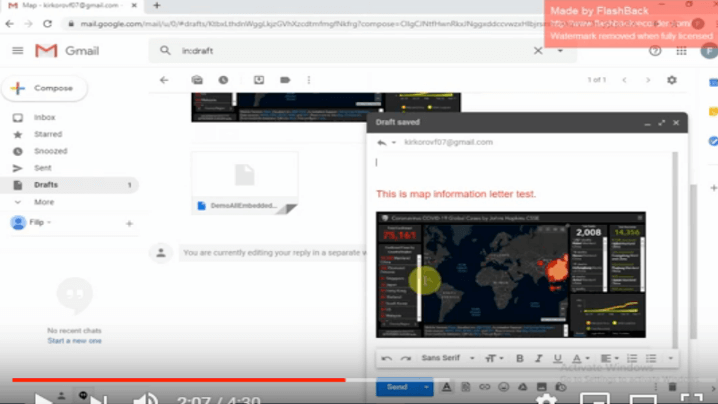The height and width of the screenshot is (404, 718).
Task: Go back to the drafts list arrow
Action: [164, 80]
